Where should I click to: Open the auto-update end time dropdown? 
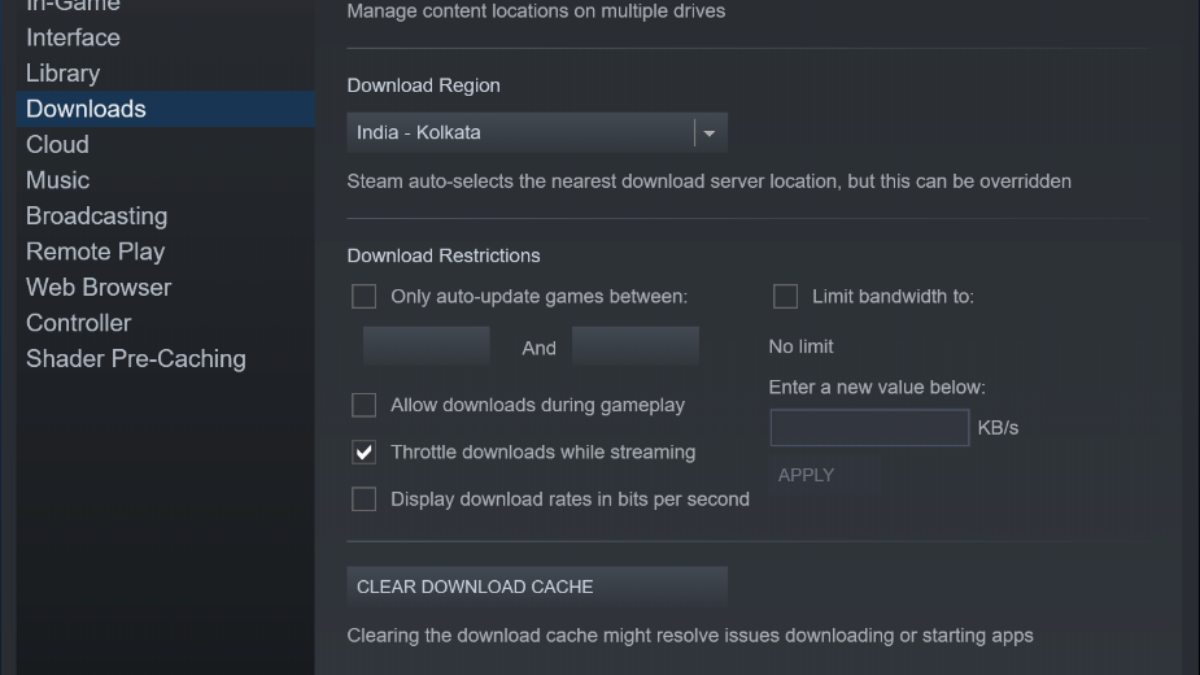coord(635,347)
